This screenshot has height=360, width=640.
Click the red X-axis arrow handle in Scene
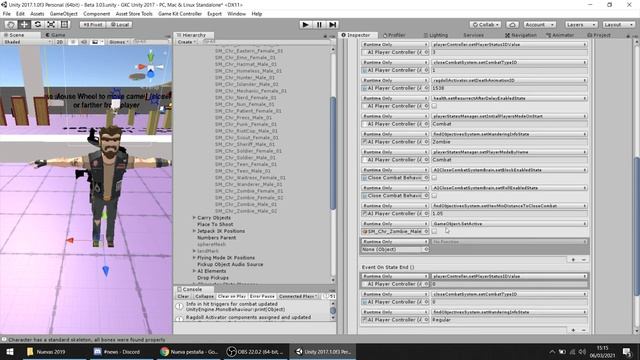pos(70,240)
